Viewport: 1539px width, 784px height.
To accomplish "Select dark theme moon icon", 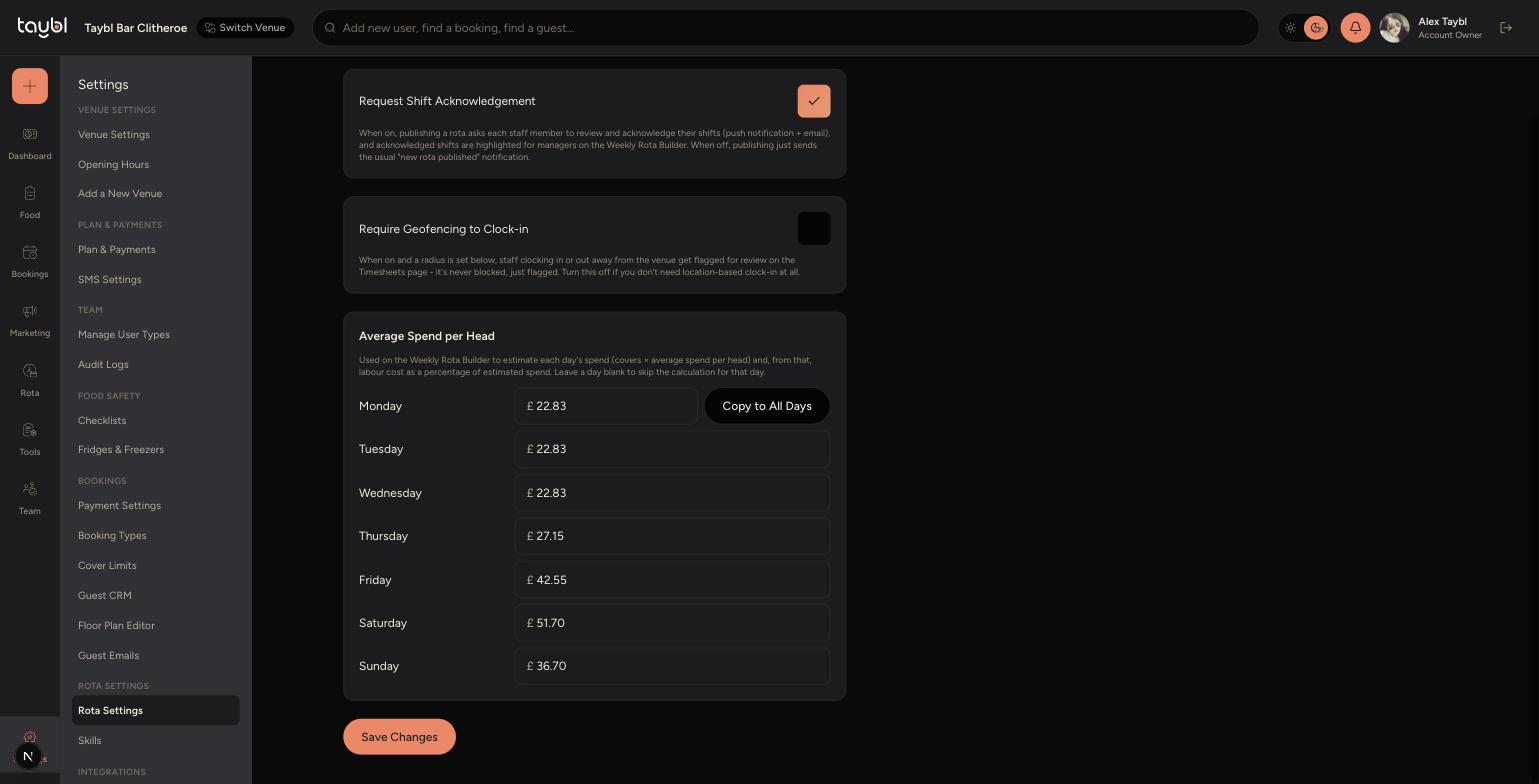I will pyautogui.click(x=1316, y=28).
